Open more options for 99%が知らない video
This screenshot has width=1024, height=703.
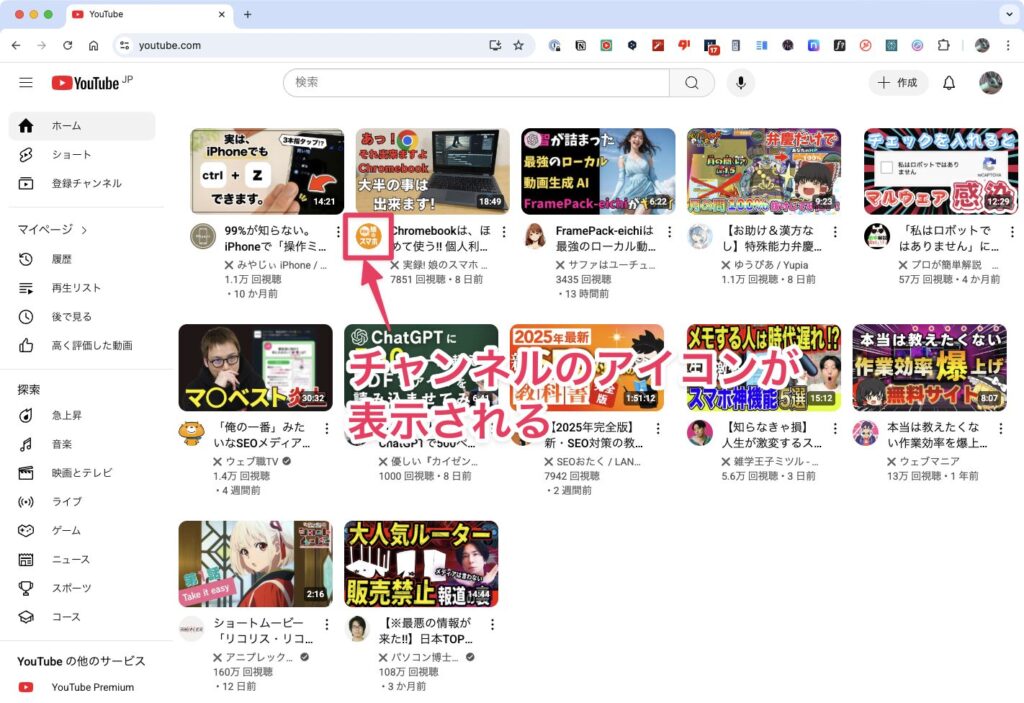point(338,231)
